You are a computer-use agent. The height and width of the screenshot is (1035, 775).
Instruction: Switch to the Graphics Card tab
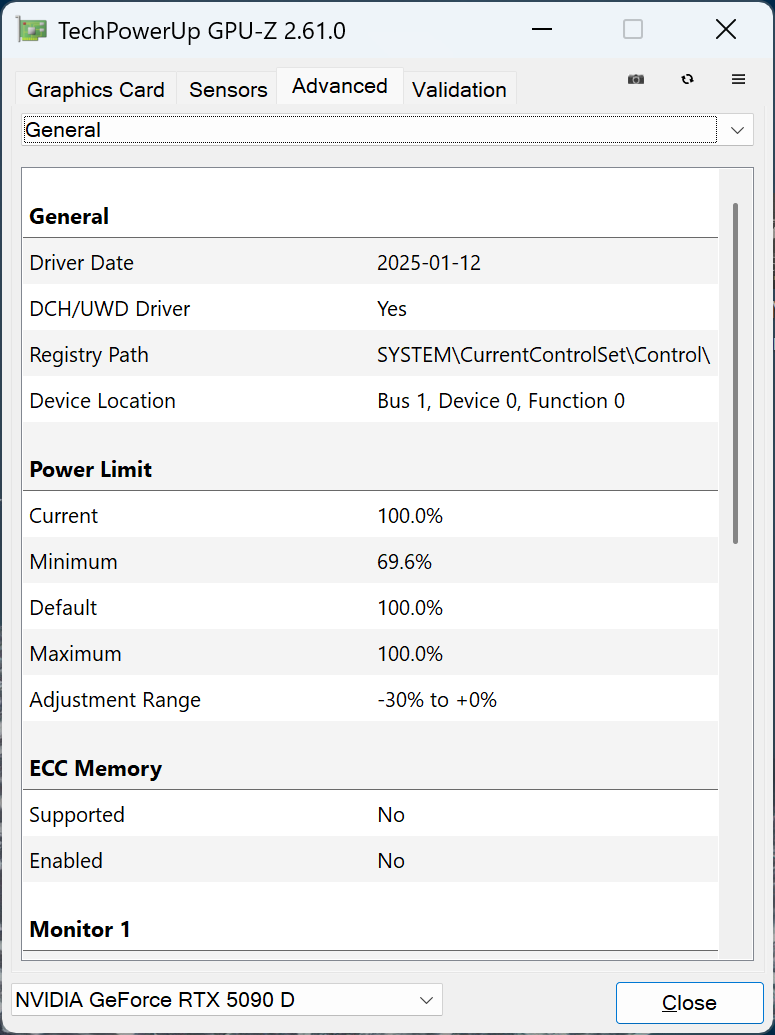tap(96, 89)
